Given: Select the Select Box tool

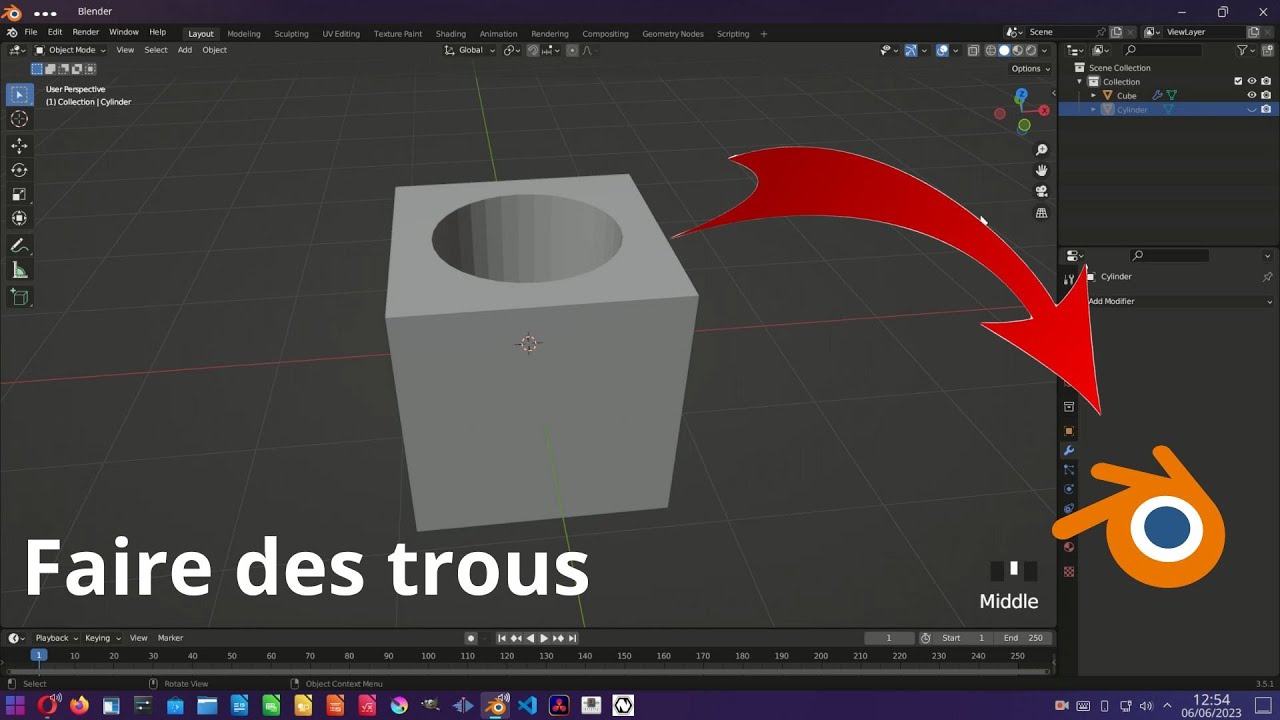Looking at the screenshot, I should [19, 95].
